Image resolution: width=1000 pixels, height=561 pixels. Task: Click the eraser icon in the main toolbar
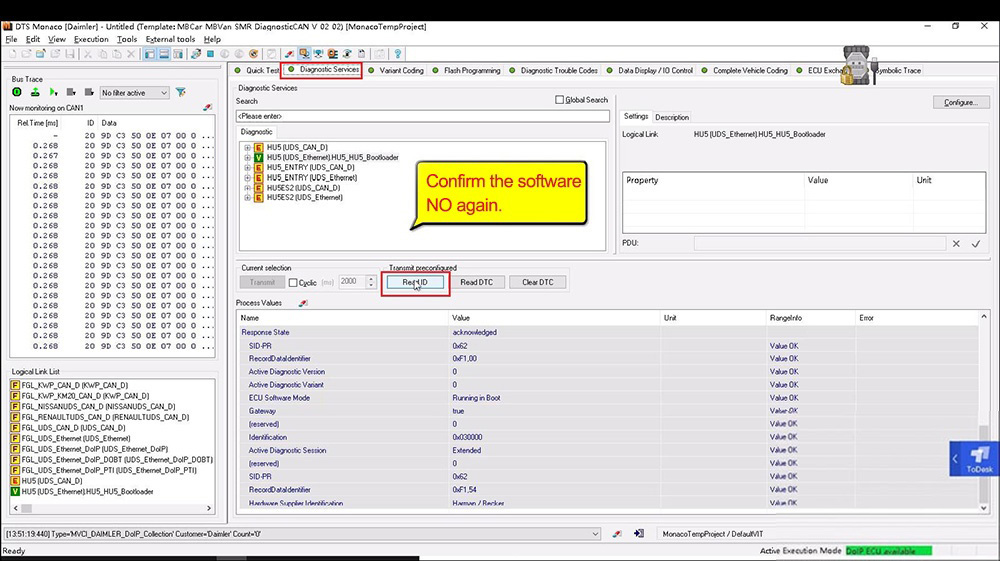pyautogui.click(x=289, y=54)
